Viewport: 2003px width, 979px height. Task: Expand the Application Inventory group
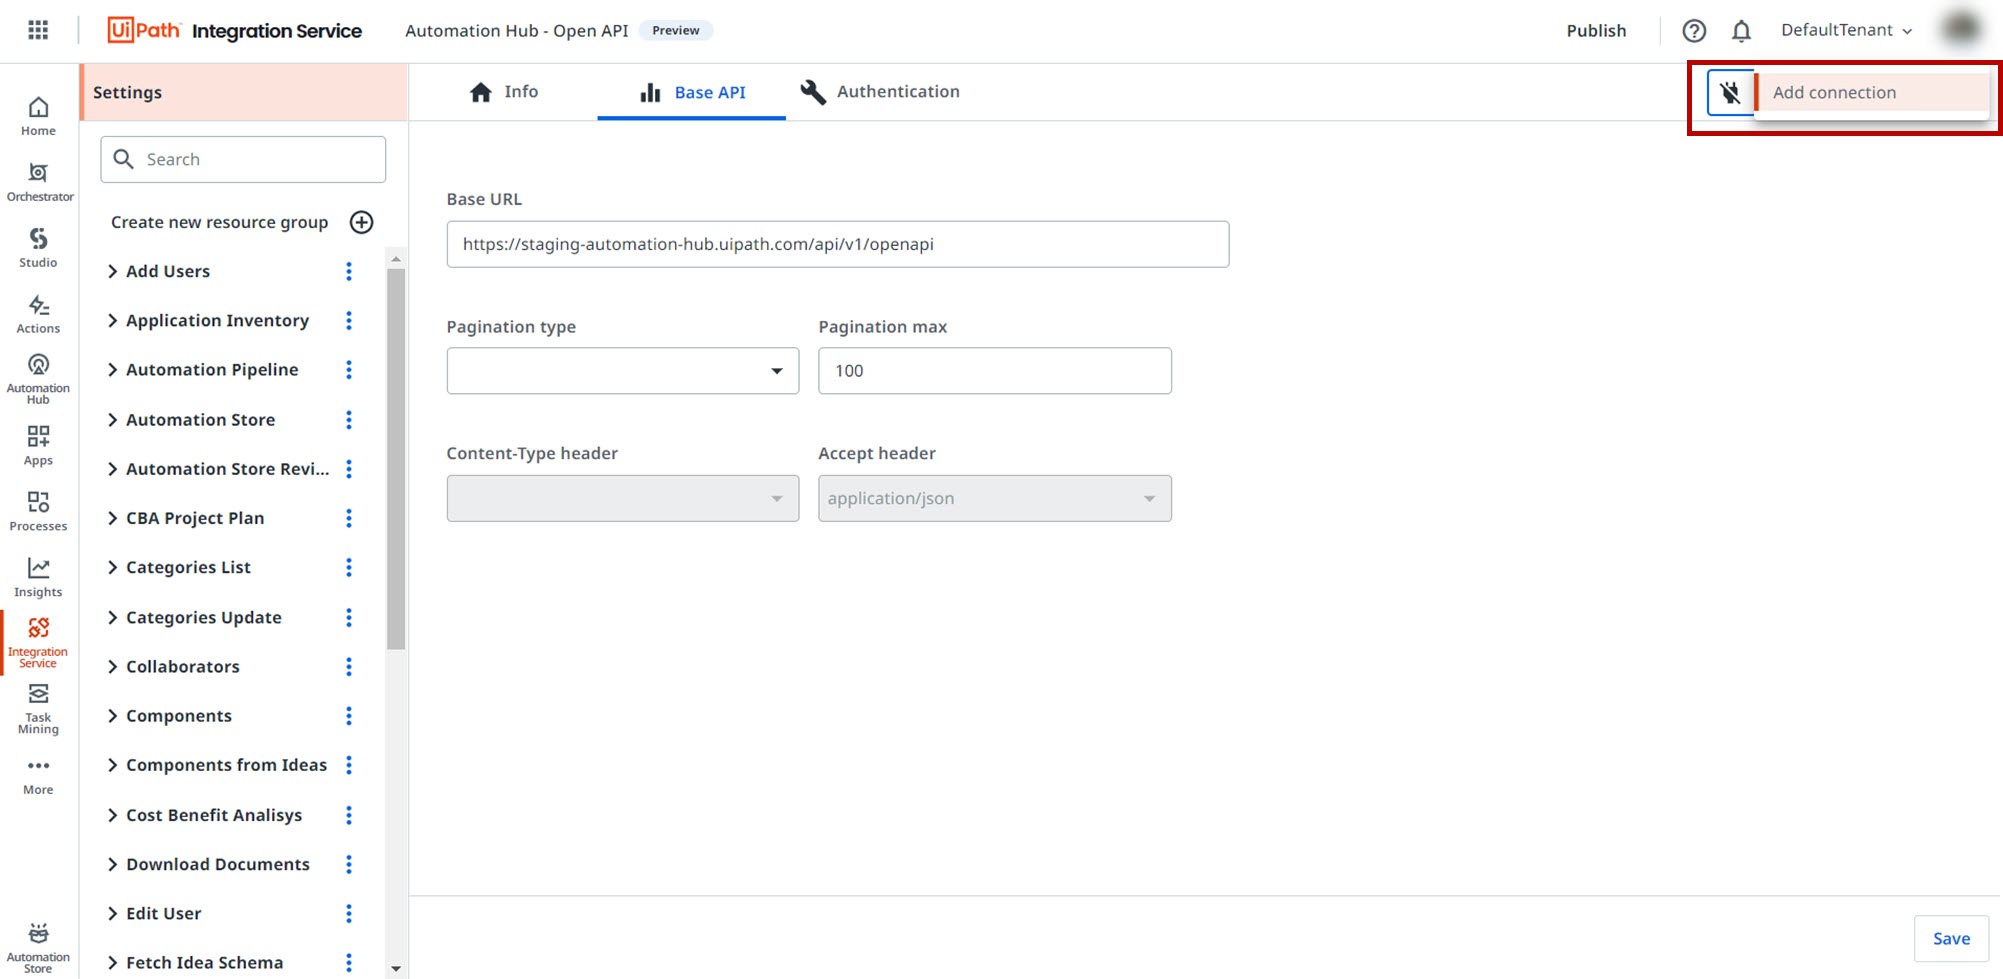tap(112, 320)
